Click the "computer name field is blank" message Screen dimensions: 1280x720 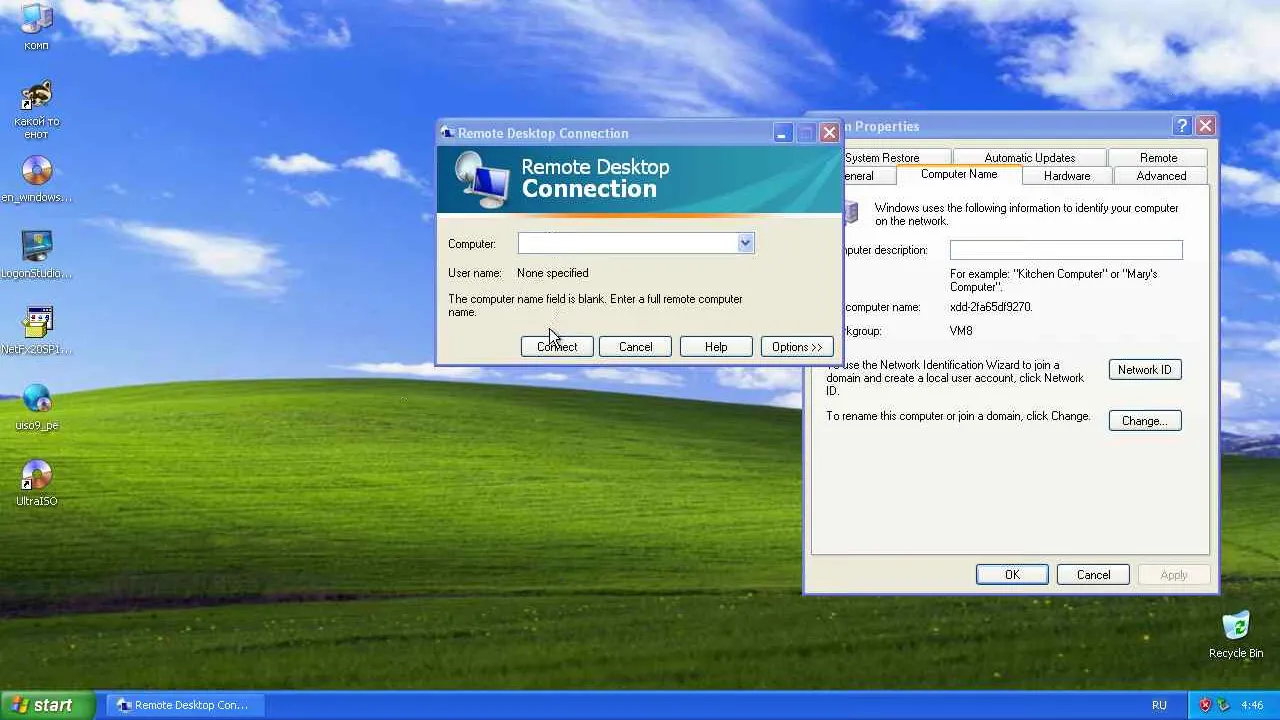(596, 305)
